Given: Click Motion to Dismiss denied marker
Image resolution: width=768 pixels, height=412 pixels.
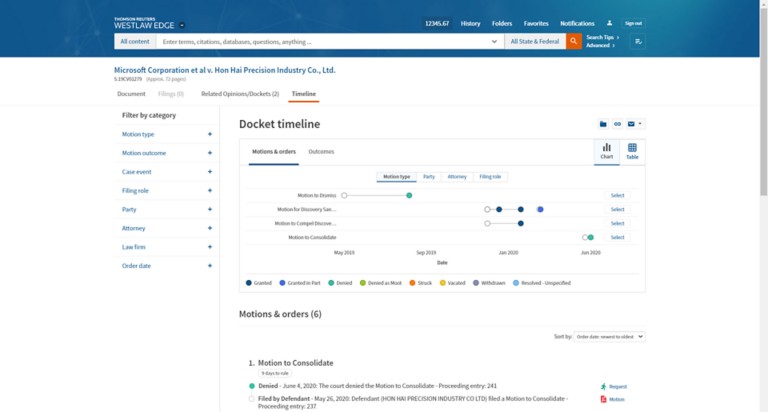Looking at the screenshot, I should pos(409,195).
